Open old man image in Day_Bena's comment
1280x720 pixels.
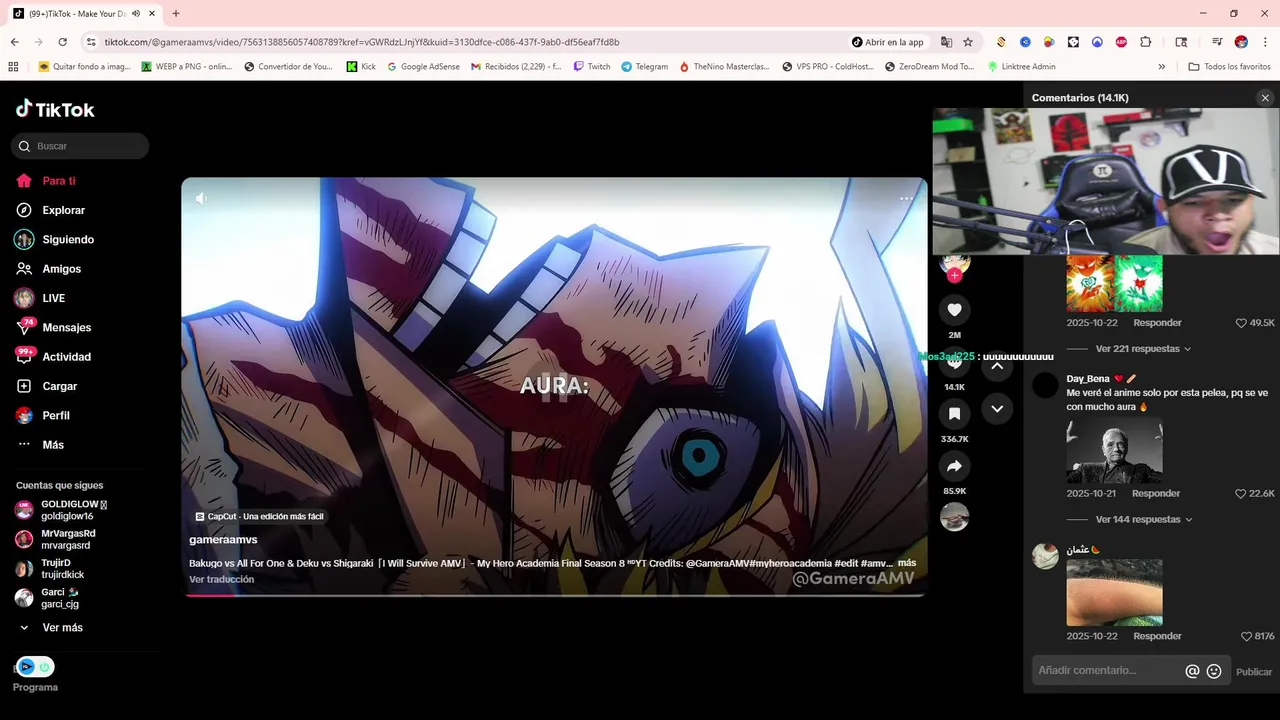[x=1114, y=451]
